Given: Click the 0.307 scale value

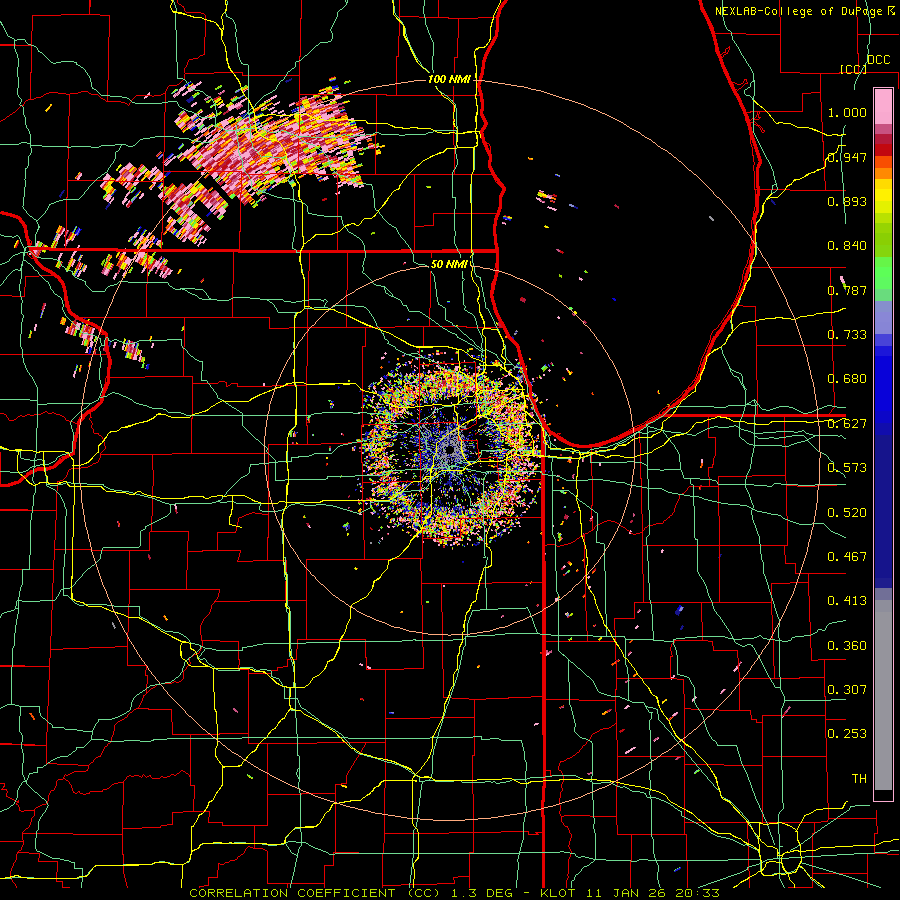Looking at the screenshot, I should point(847,690).
